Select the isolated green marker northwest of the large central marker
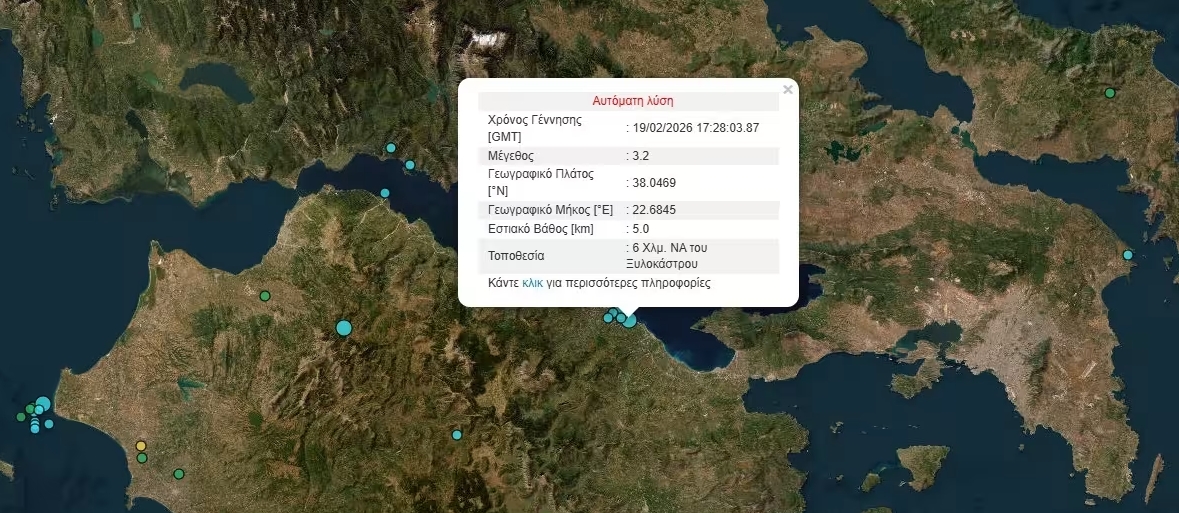Viewport: 1179px width, 513px height. (x=265, y=295)
